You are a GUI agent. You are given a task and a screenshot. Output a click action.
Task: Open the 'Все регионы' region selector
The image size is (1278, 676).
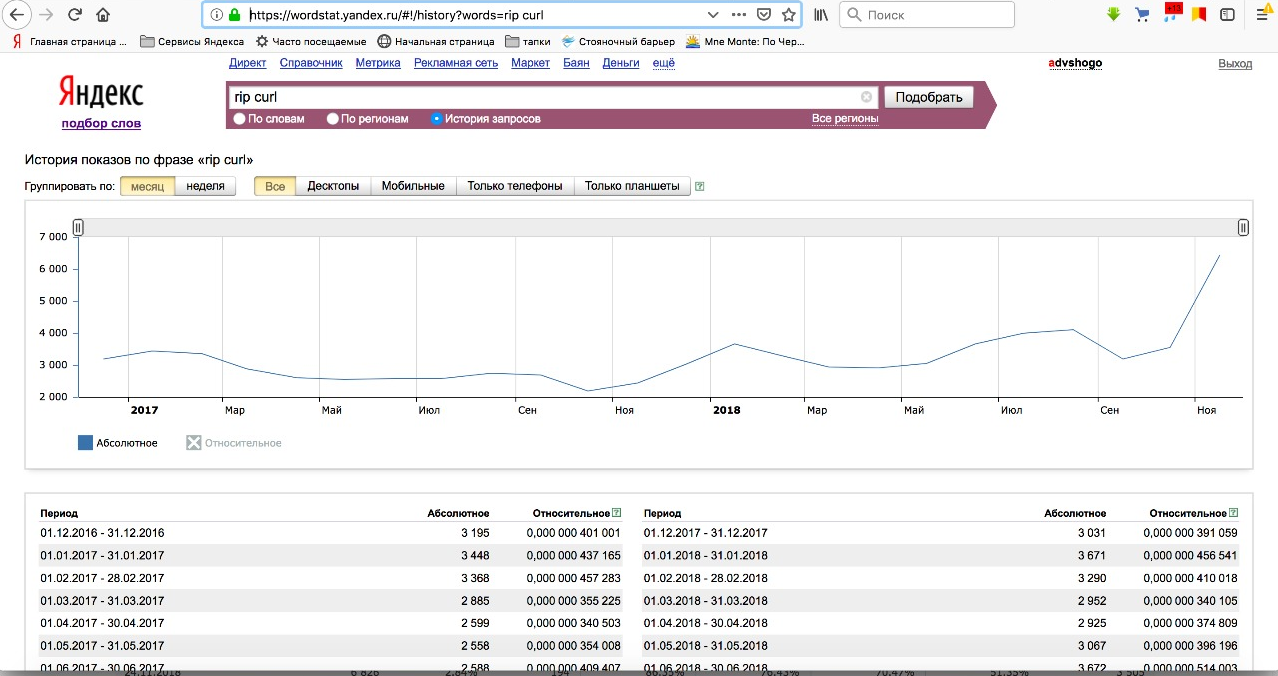coord(845,119)
